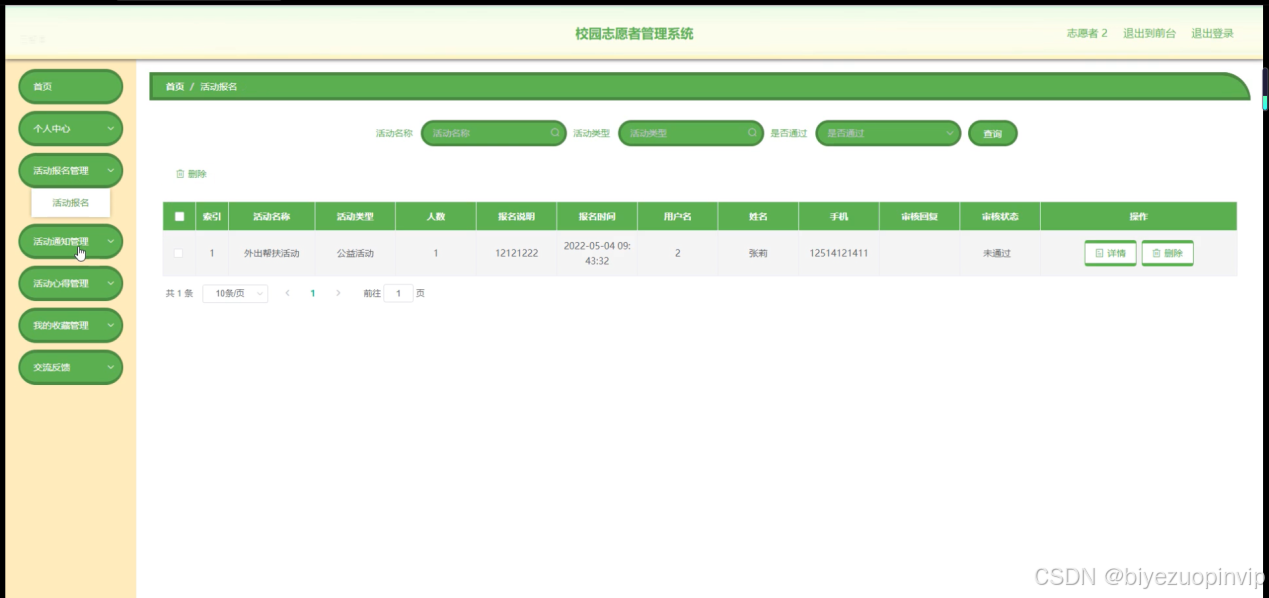Toggle select-all checkbox in table header
This screenshot has width=1269, height=598.
pyautogui.click(x=179, y=216)
